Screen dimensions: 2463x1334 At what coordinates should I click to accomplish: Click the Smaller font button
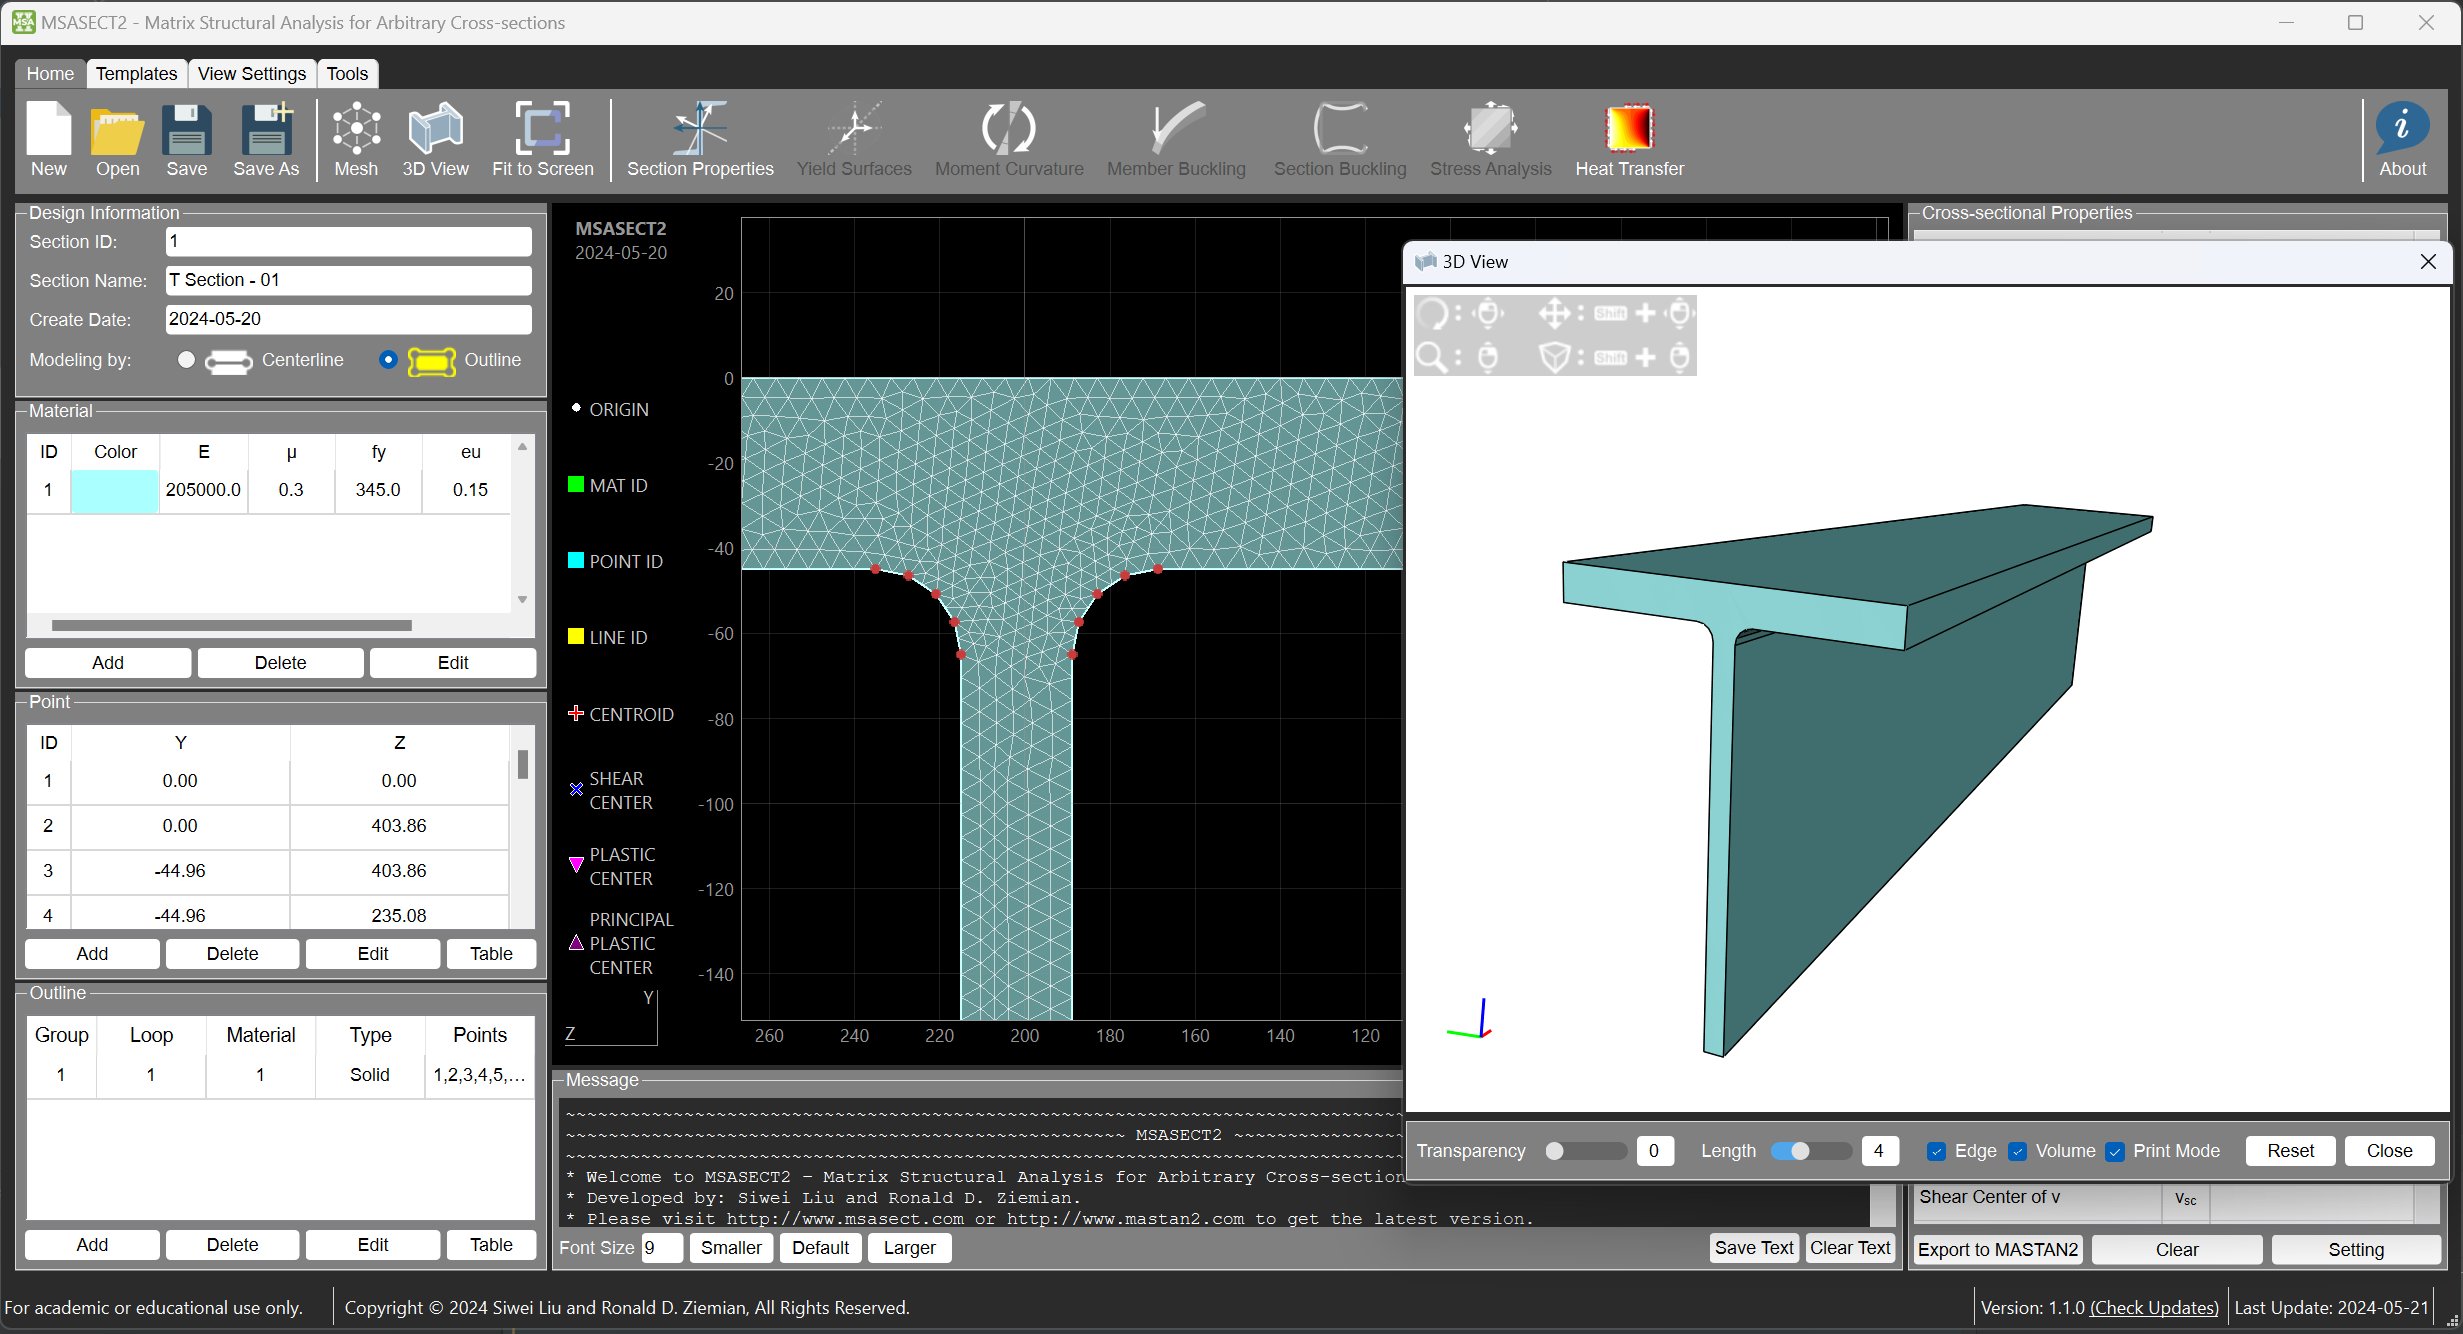coord(731,1248)
